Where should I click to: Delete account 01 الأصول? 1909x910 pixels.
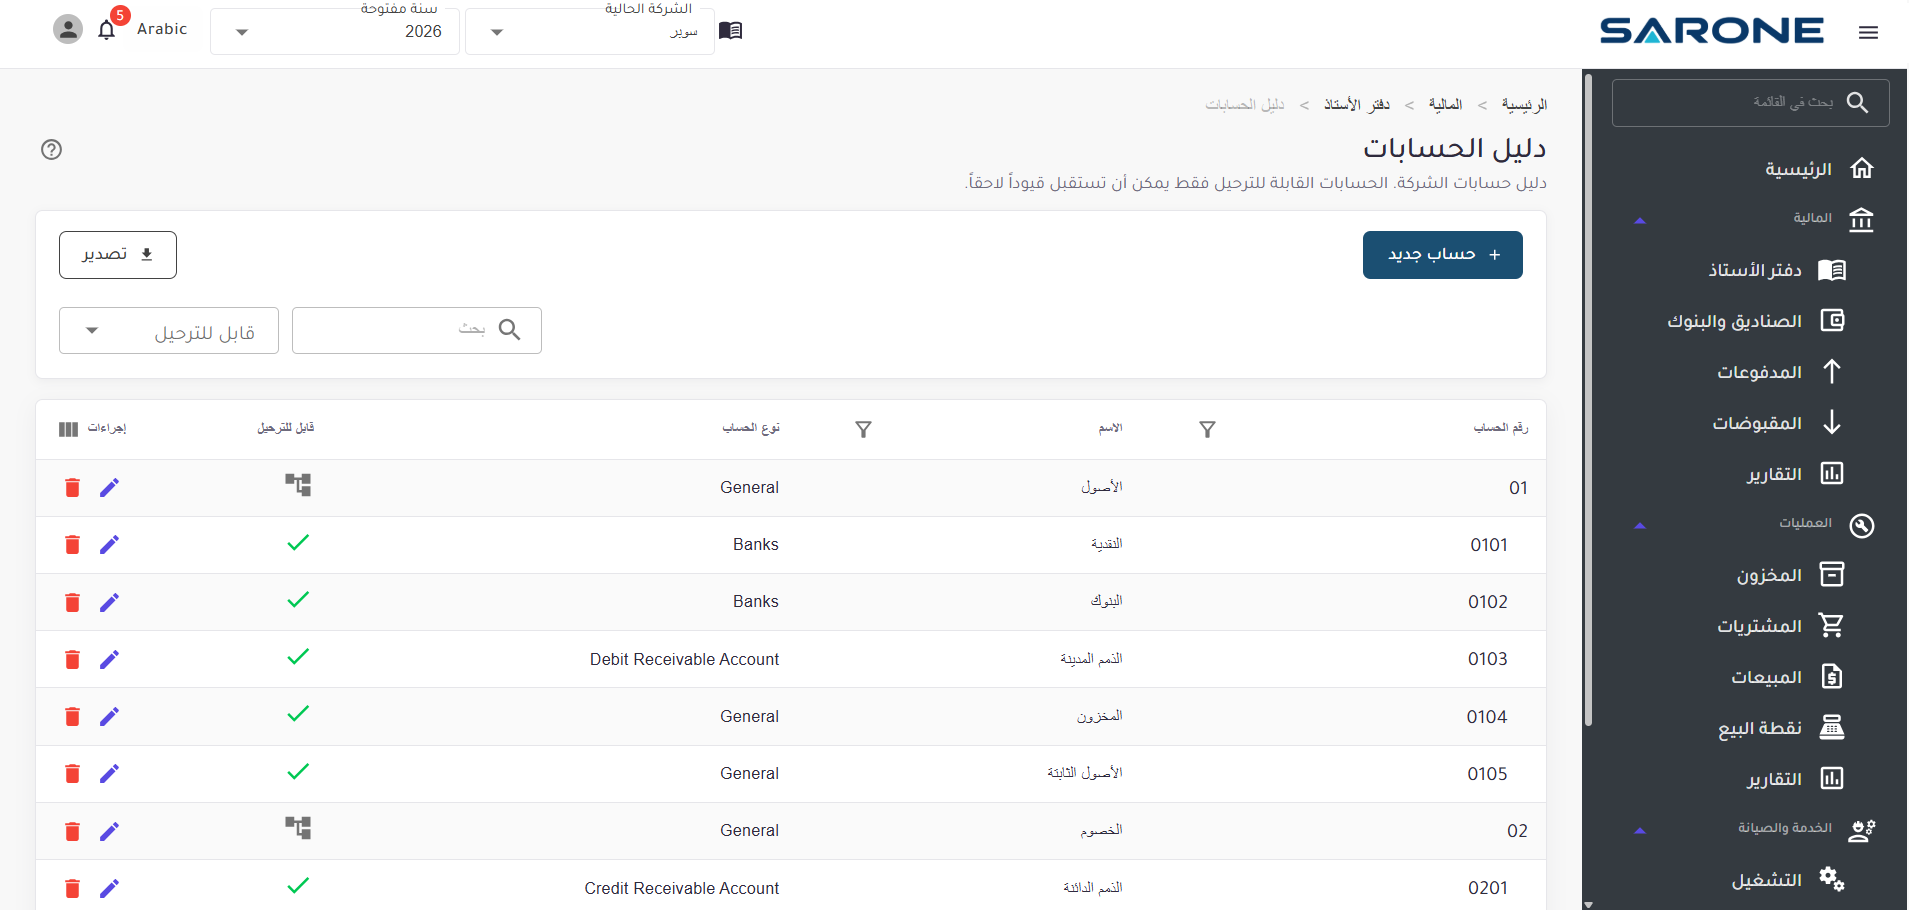click(72, 488)
